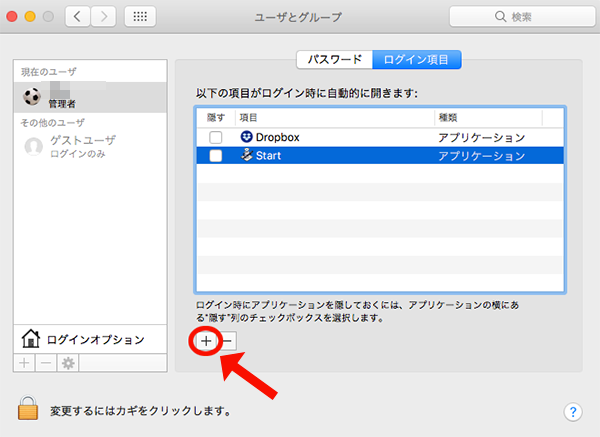This screenshot has width=600, height=437.
Task: Click the Start app icon
Action: tap(247, 155)
